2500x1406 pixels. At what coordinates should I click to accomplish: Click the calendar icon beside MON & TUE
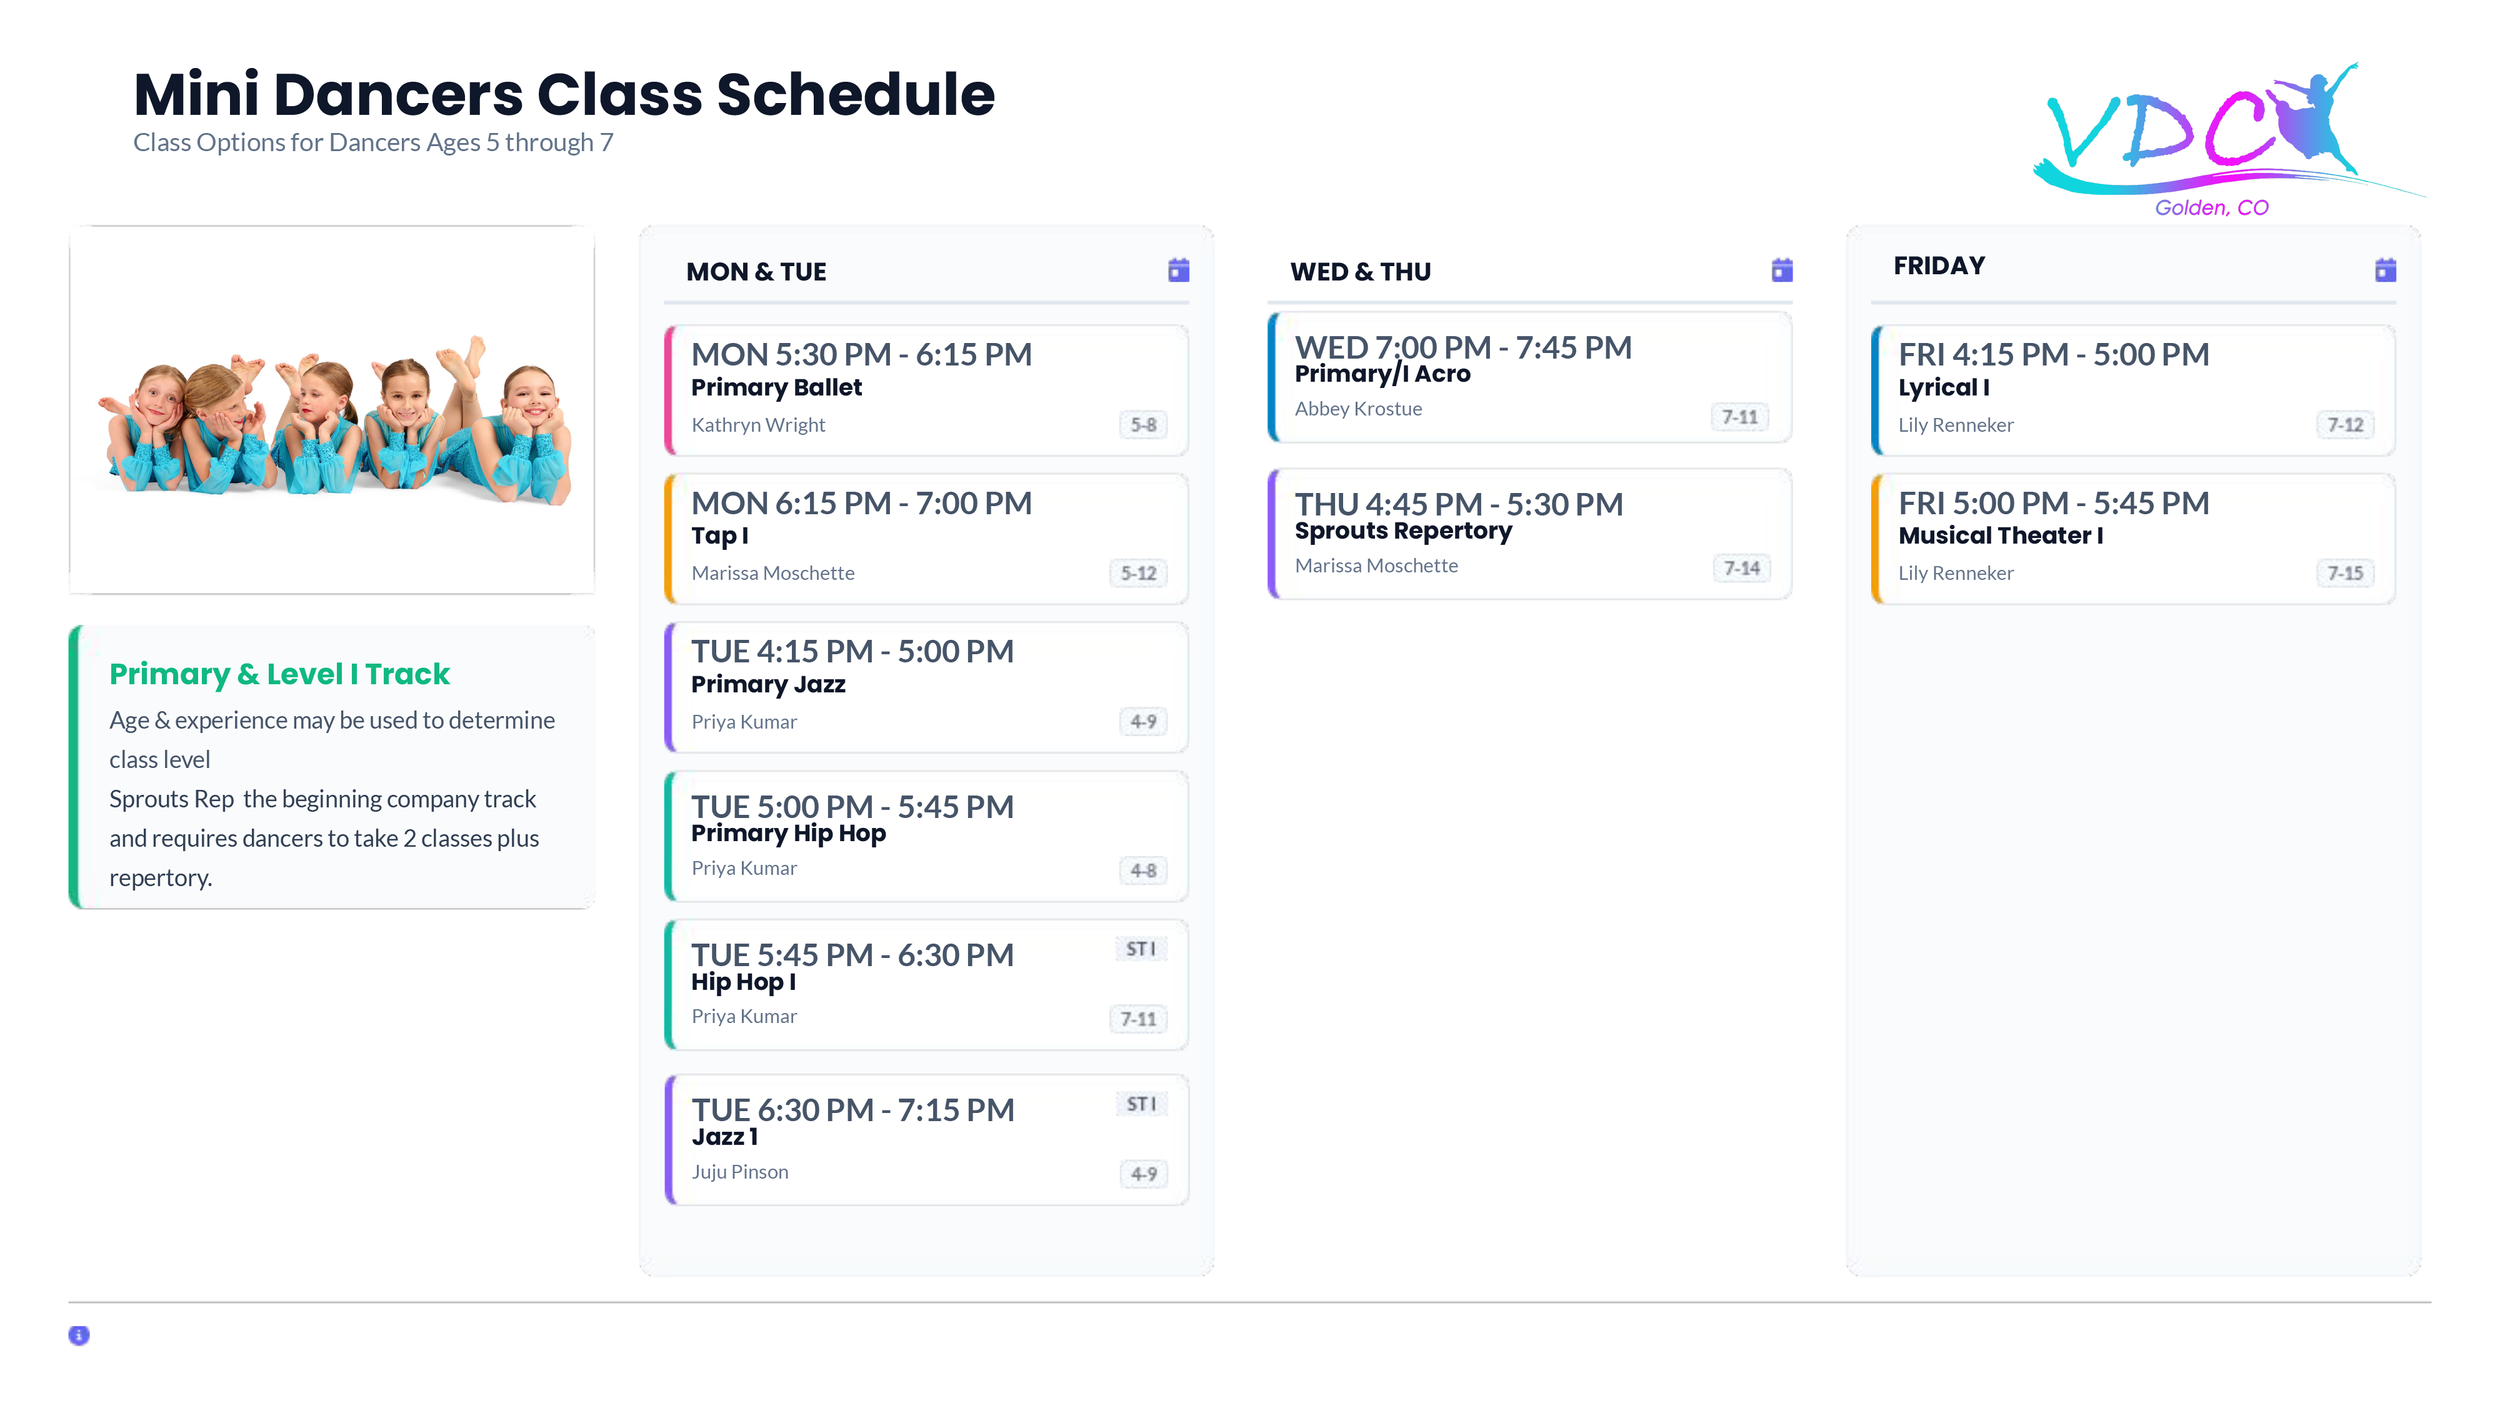[1178, 270]
